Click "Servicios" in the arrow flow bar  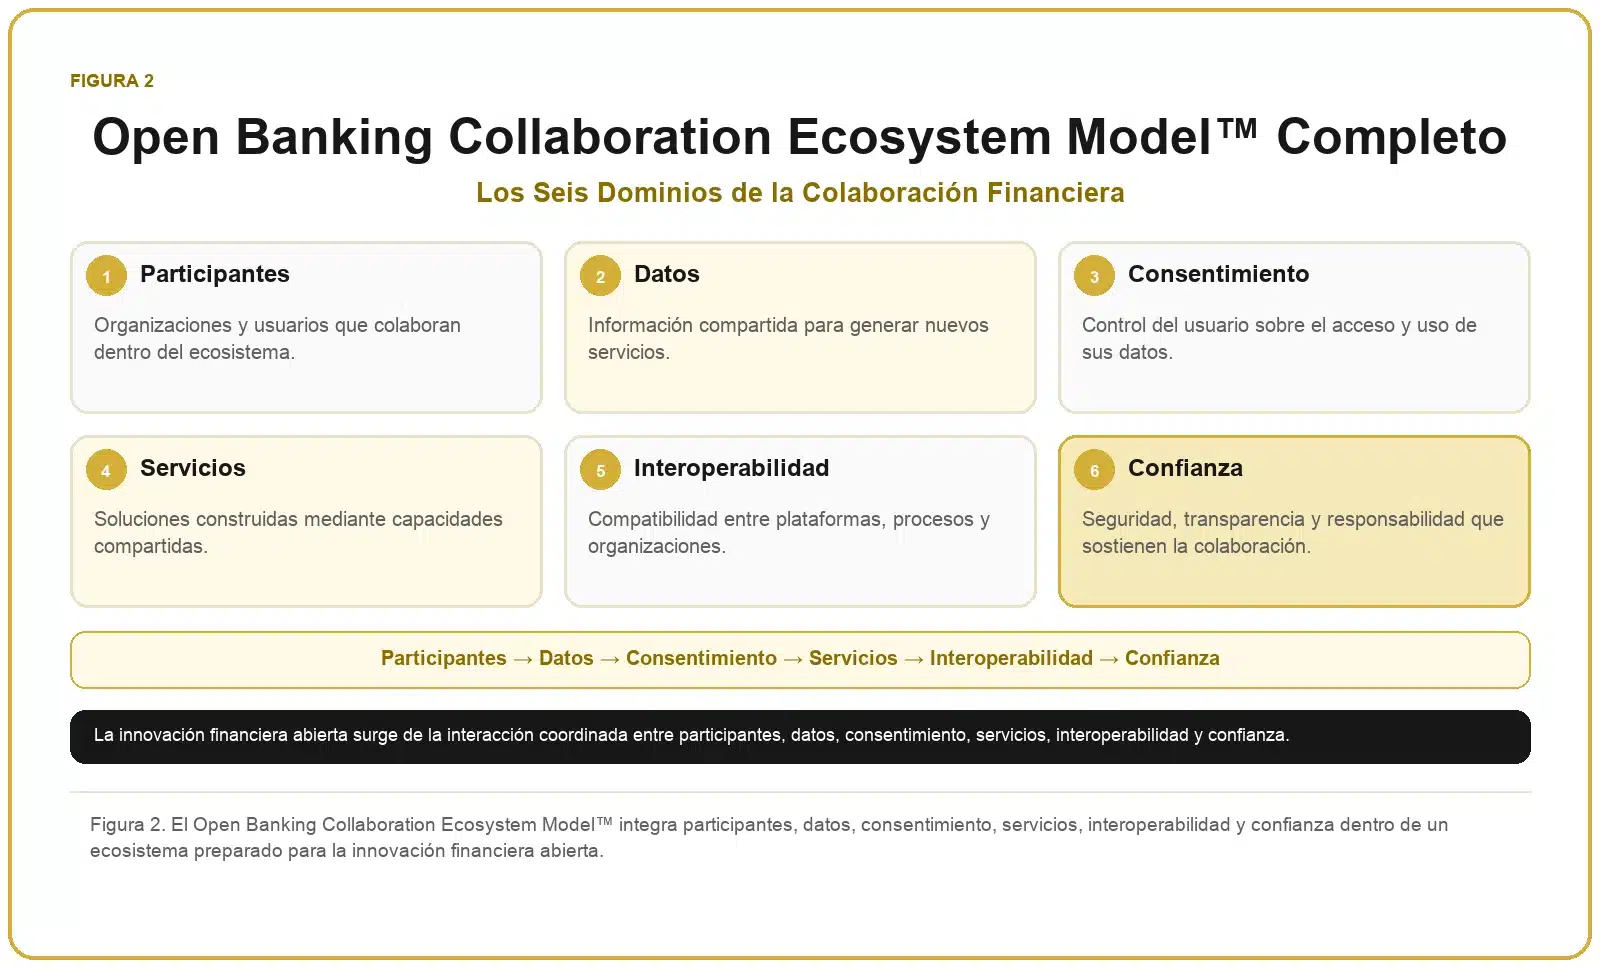click(853, 658)
